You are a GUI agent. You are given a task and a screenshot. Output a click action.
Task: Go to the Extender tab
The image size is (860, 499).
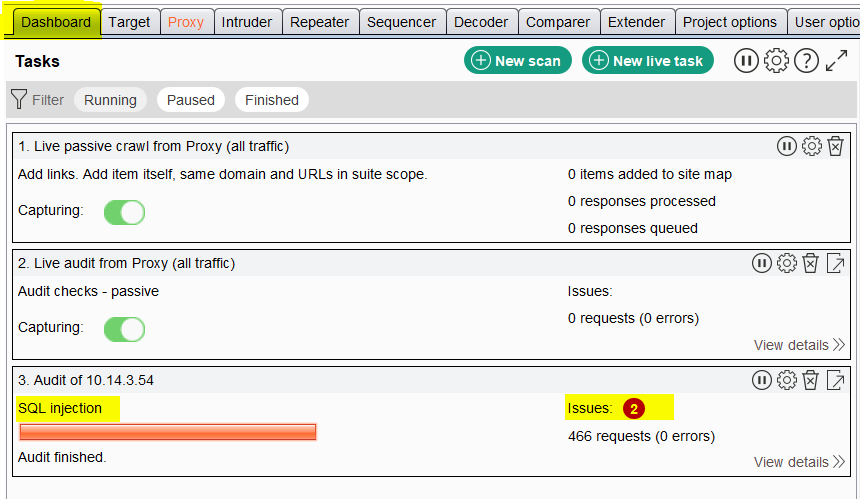pos(636,22)
